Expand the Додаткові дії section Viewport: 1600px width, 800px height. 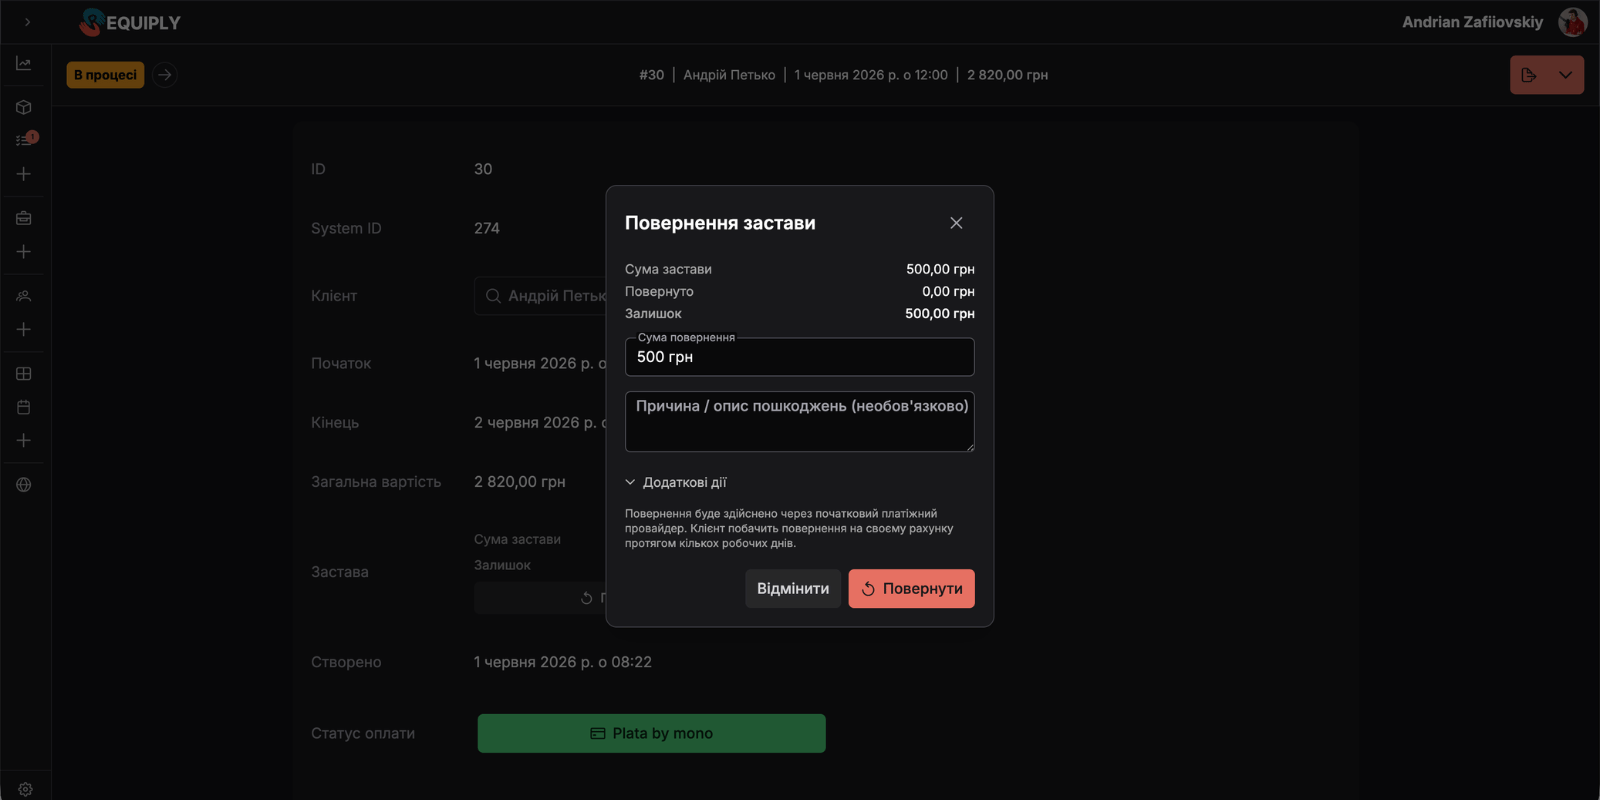(x=676, y=482)
